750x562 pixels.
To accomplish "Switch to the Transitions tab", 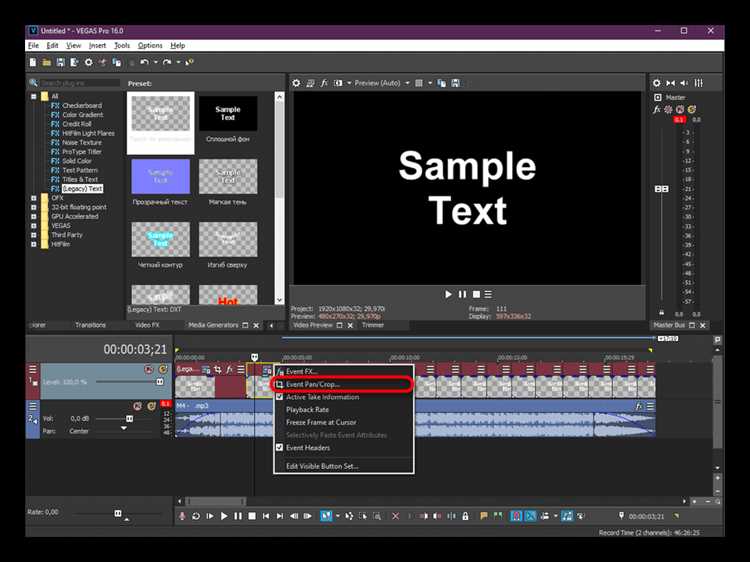I will click(x=90, y=325).
